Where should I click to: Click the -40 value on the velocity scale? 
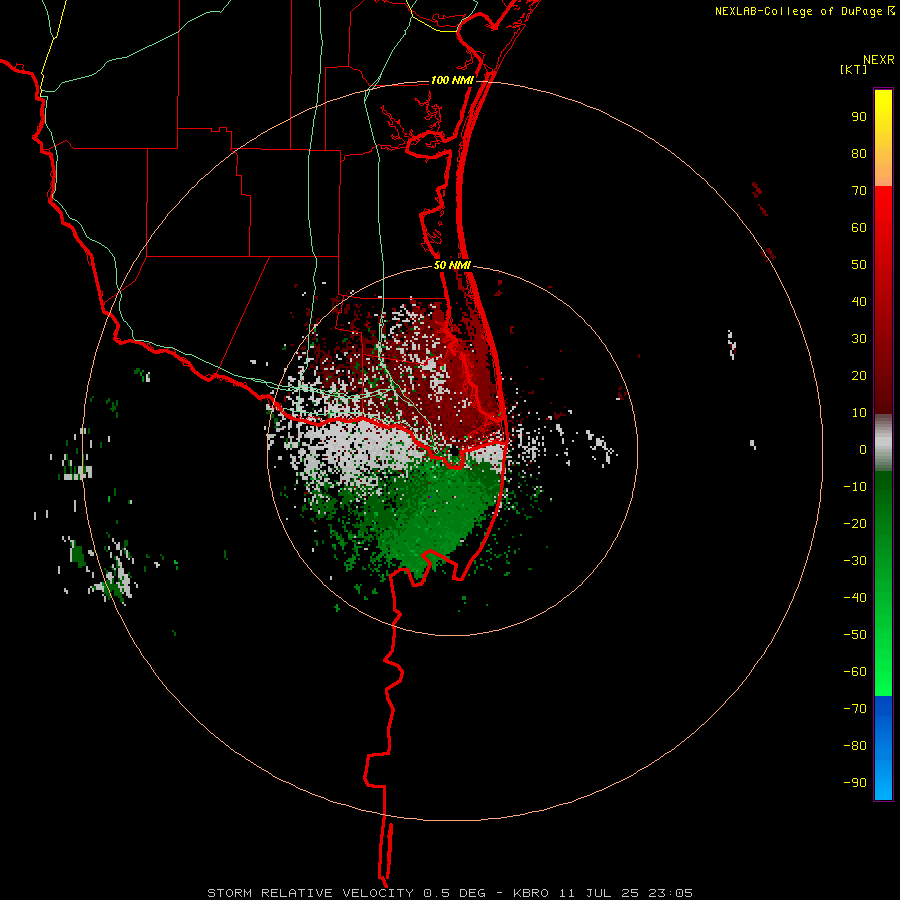pos(855,598)
